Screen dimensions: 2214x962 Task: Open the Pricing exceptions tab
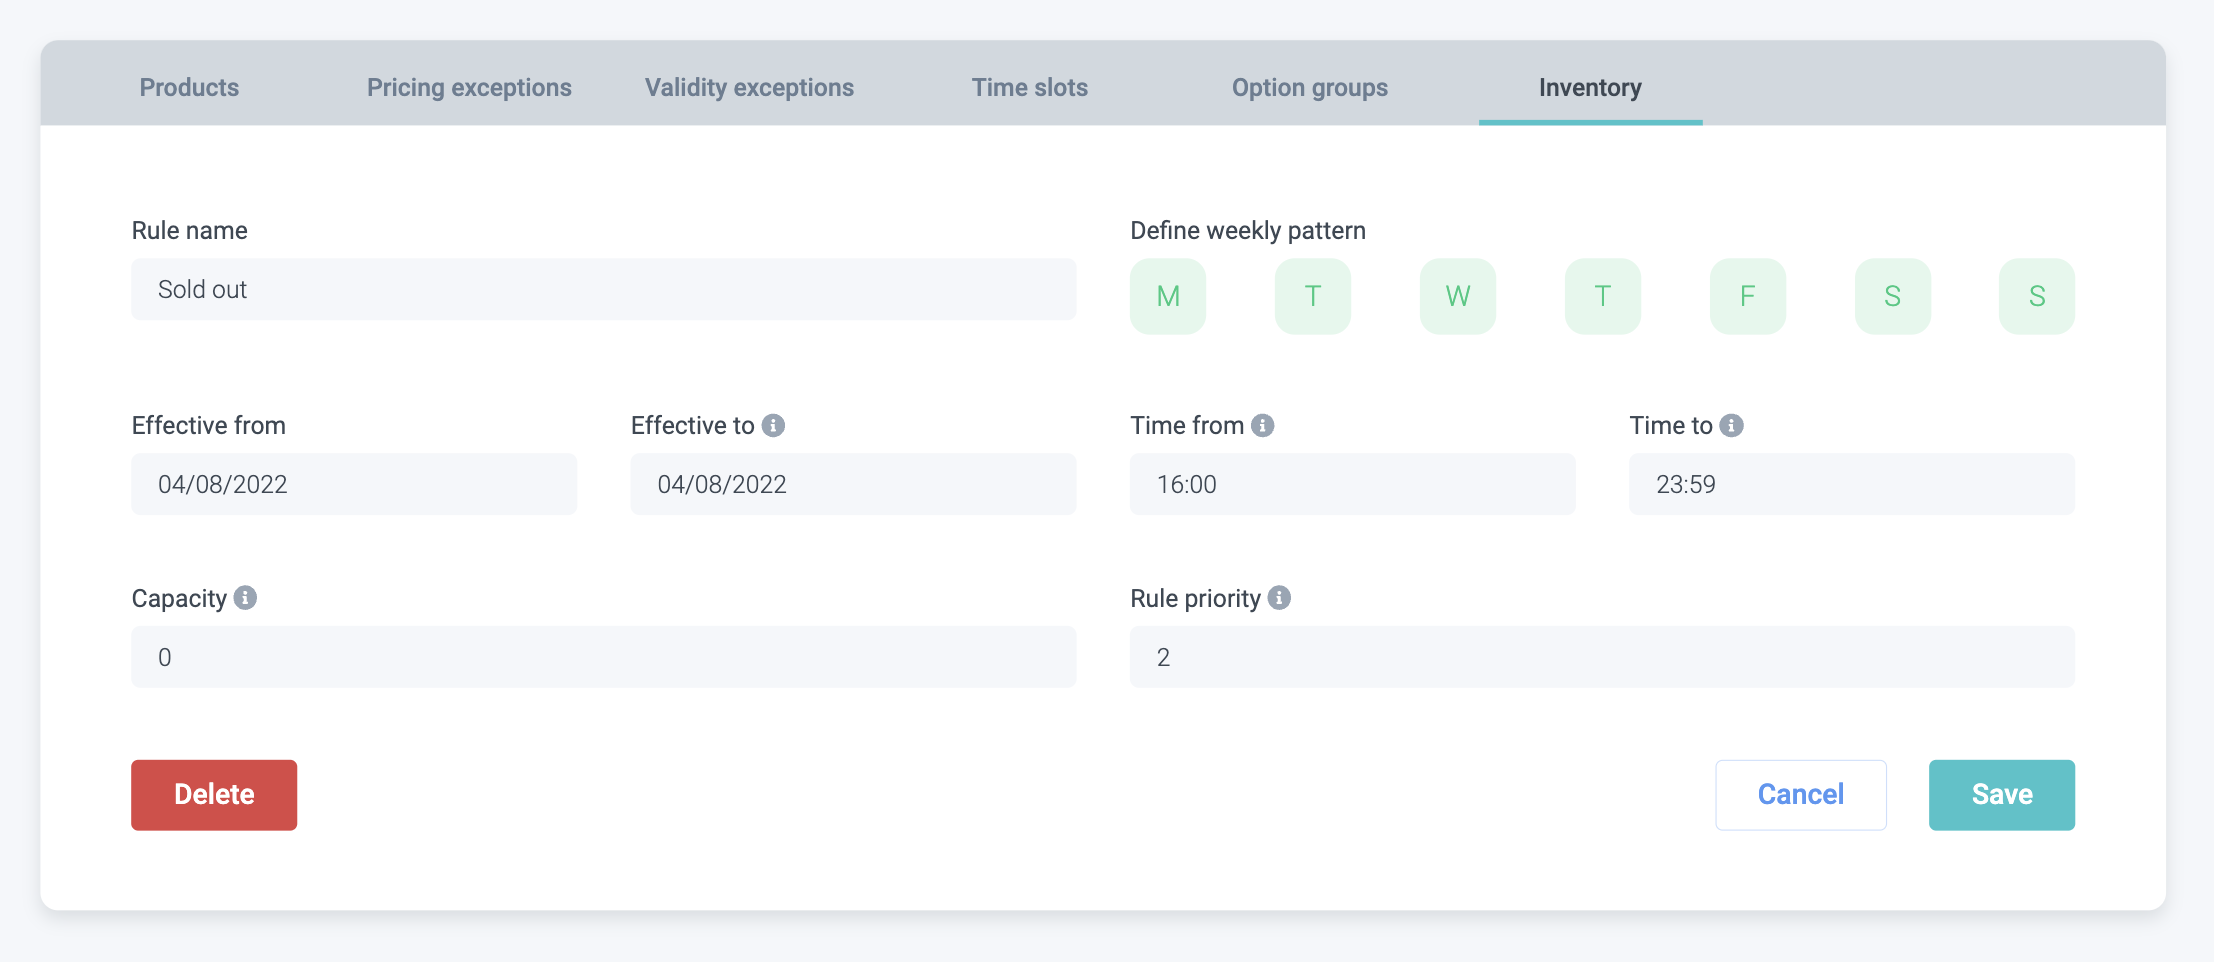tap(469, 88)
